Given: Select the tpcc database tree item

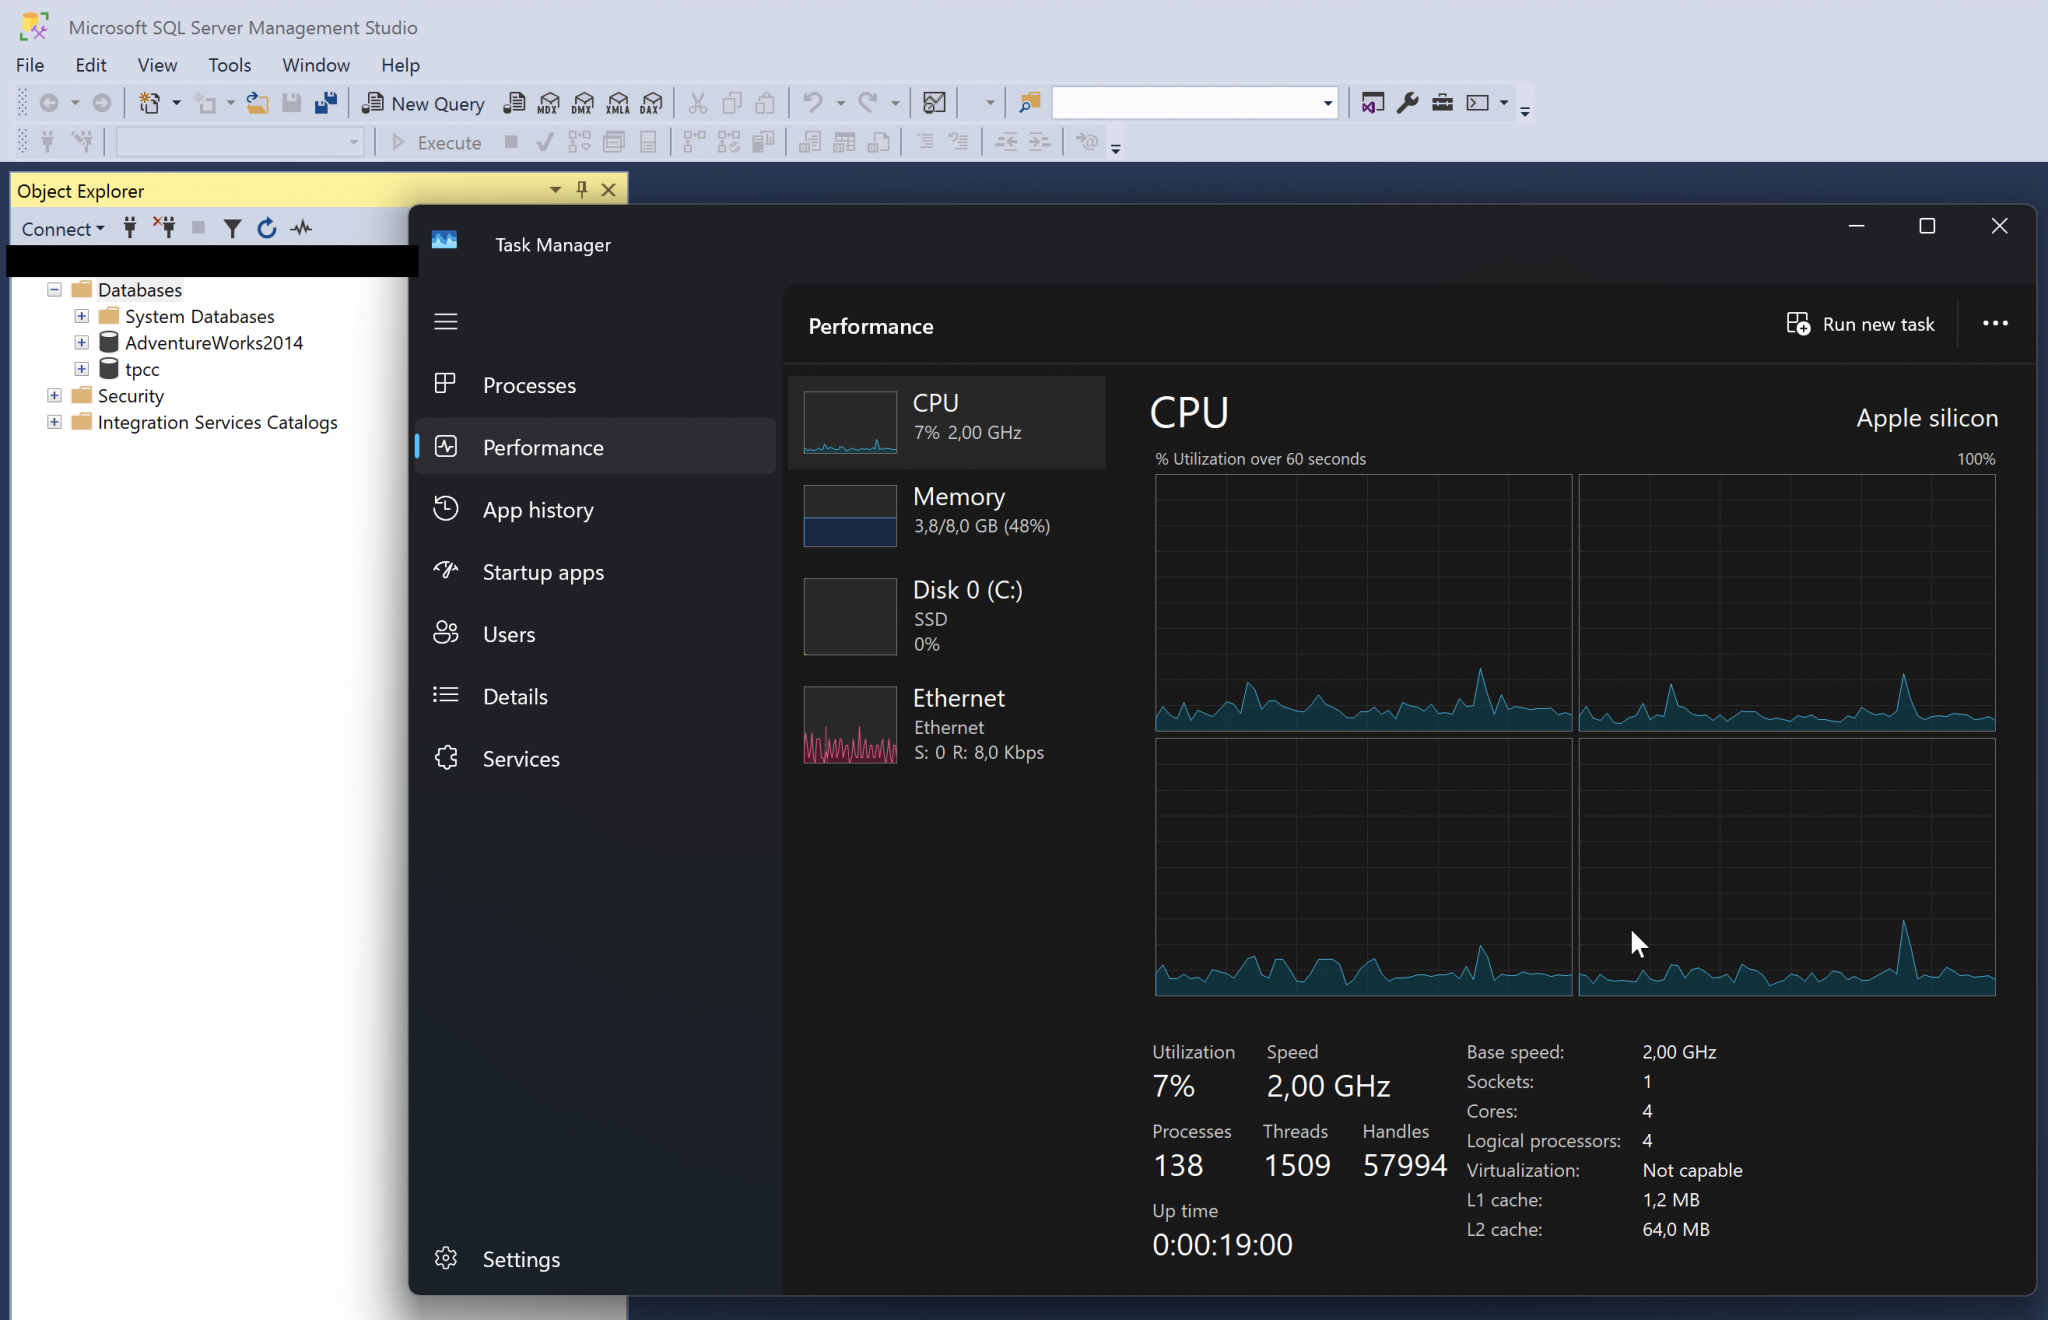Looking at the screenshot, I should [x=142, y=369].
